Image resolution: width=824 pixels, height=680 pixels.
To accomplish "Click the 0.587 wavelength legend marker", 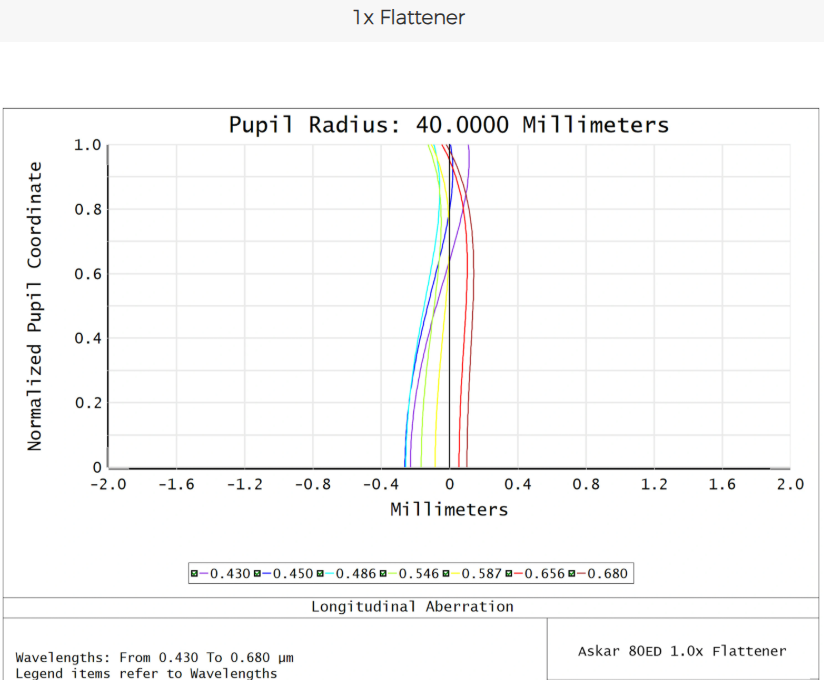I will (x=447, y=573).
